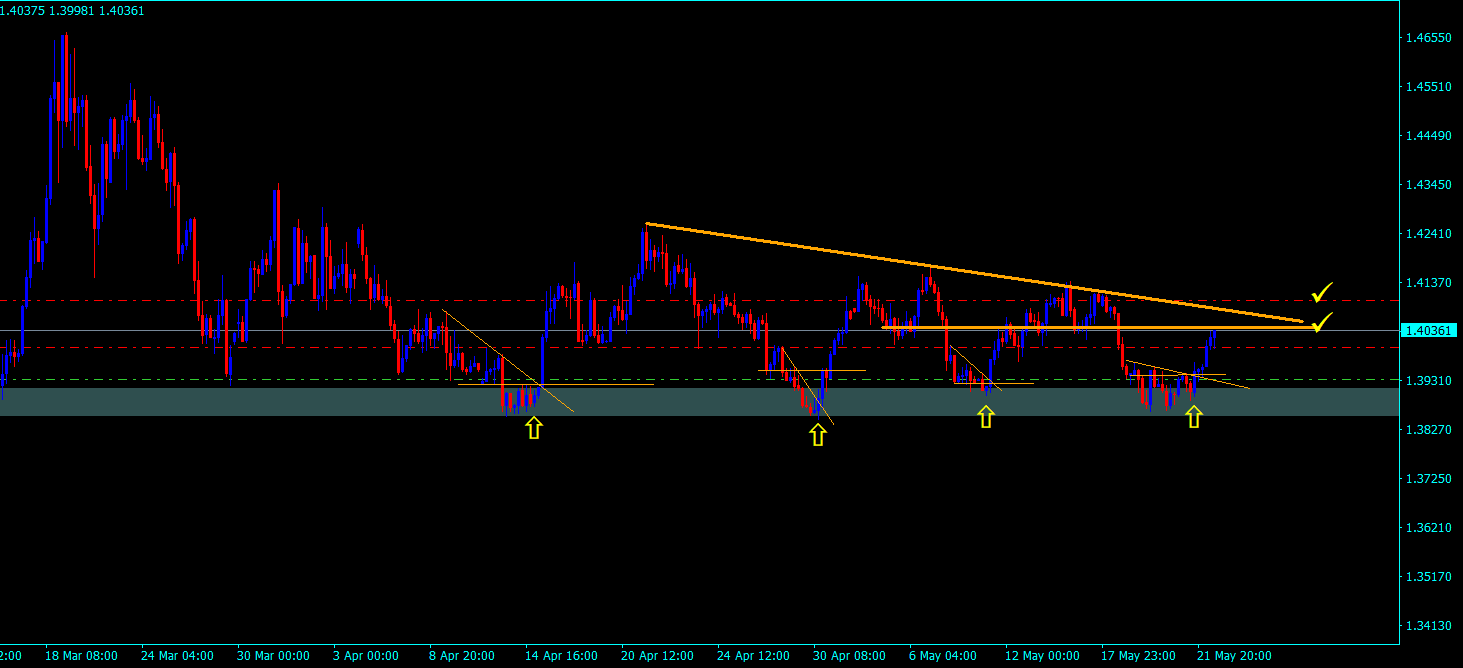
Task: Select the 1.42410 price axis value
Action: pos(1428,234)
